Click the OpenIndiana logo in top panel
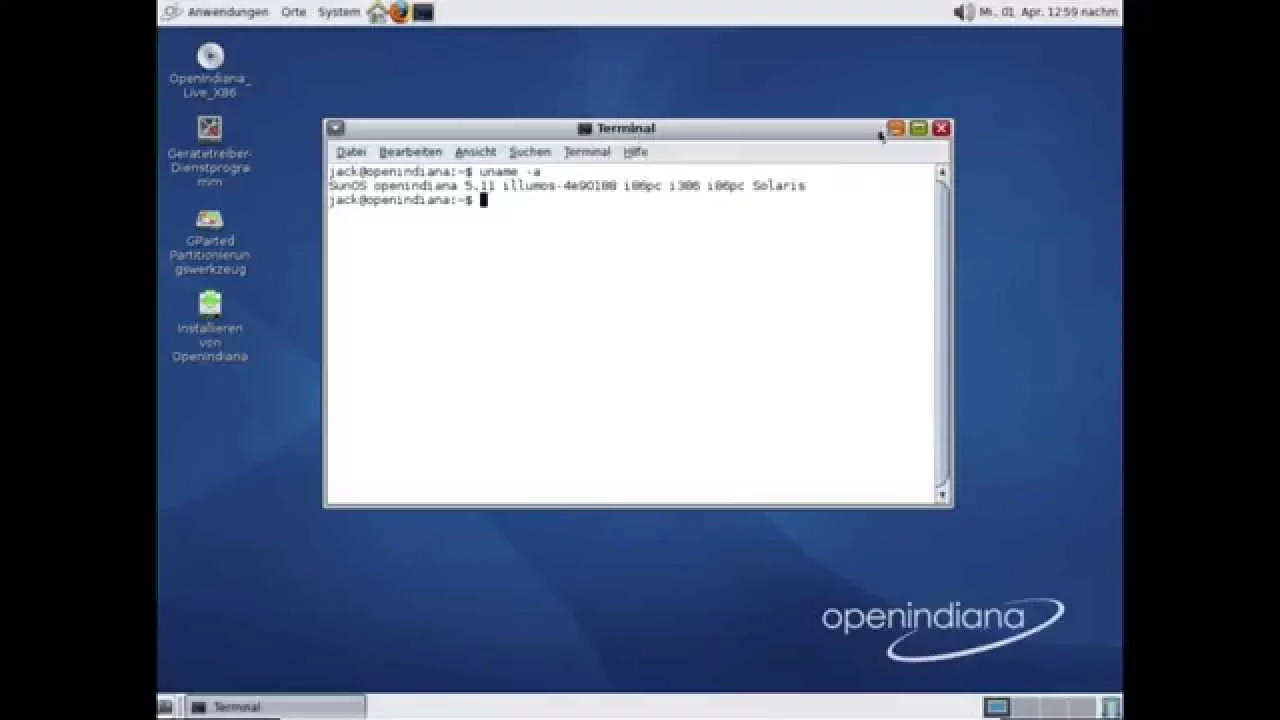This screenshot has height=720, width=1280. [172, 12]
